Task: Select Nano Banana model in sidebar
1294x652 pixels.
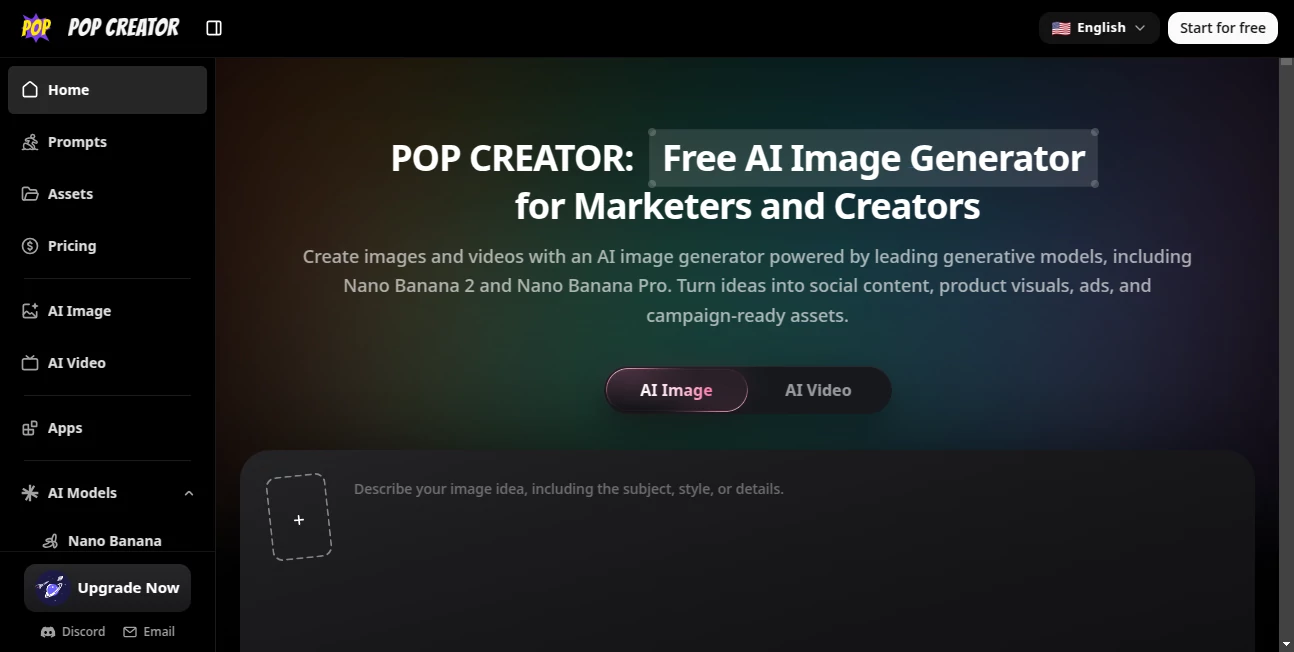Action: click(114, 541)
